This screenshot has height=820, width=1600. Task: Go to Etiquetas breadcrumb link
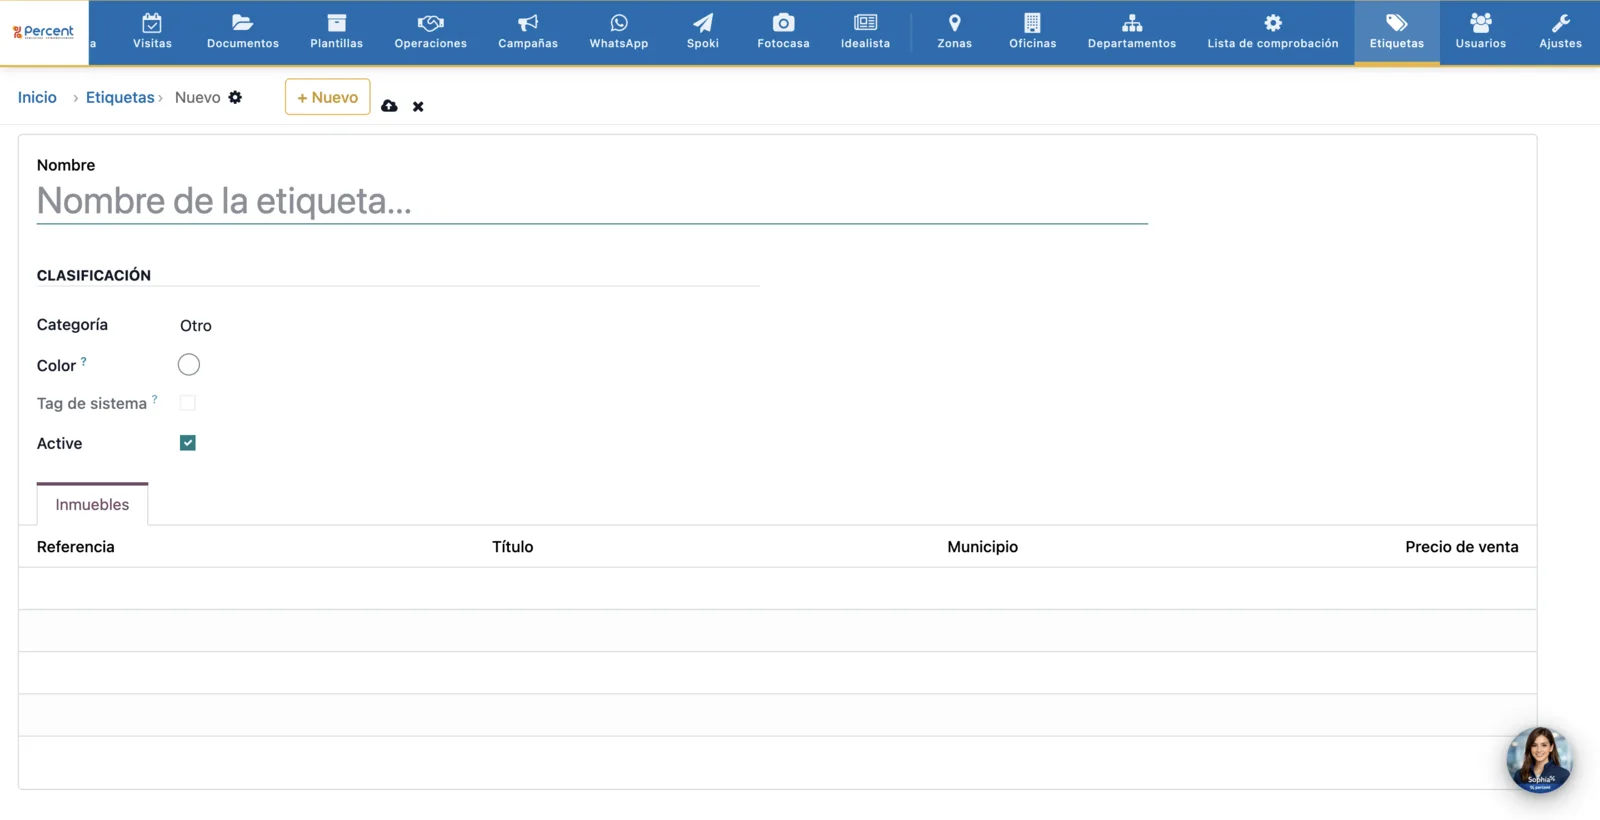[120, 97]
